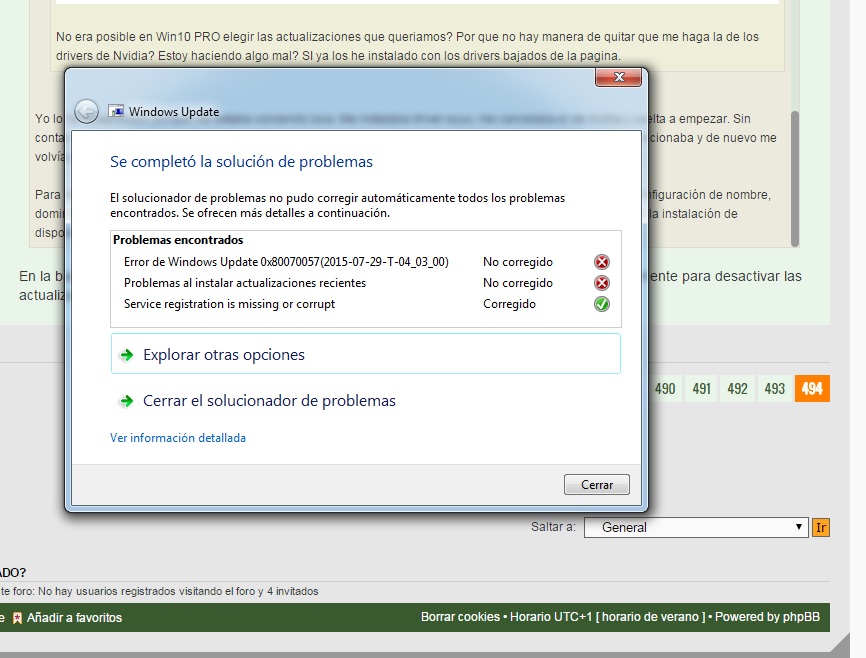Click red error icon for recent updates problem
Screen dimensions: 866x658
(x=601, y=283)
